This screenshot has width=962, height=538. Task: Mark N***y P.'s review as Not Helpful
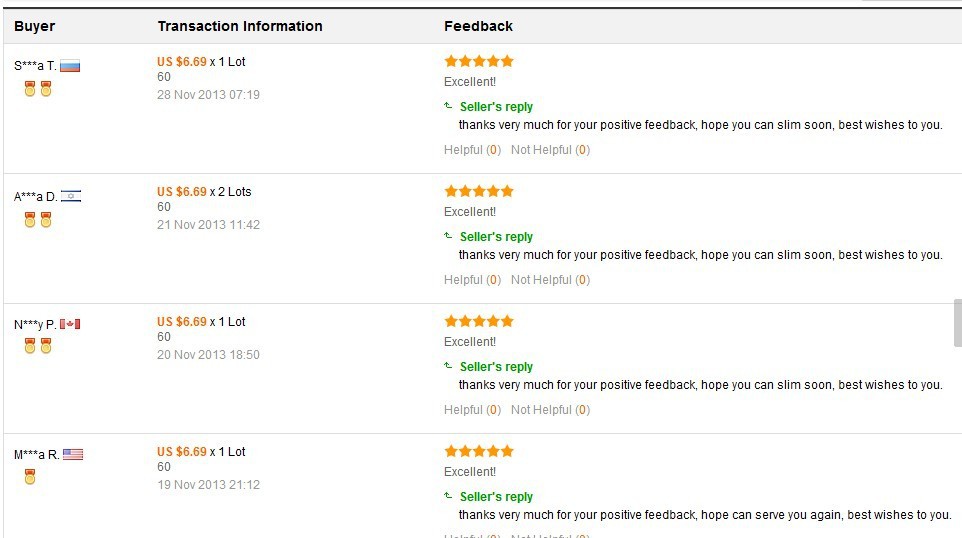(x=550, y=410)
